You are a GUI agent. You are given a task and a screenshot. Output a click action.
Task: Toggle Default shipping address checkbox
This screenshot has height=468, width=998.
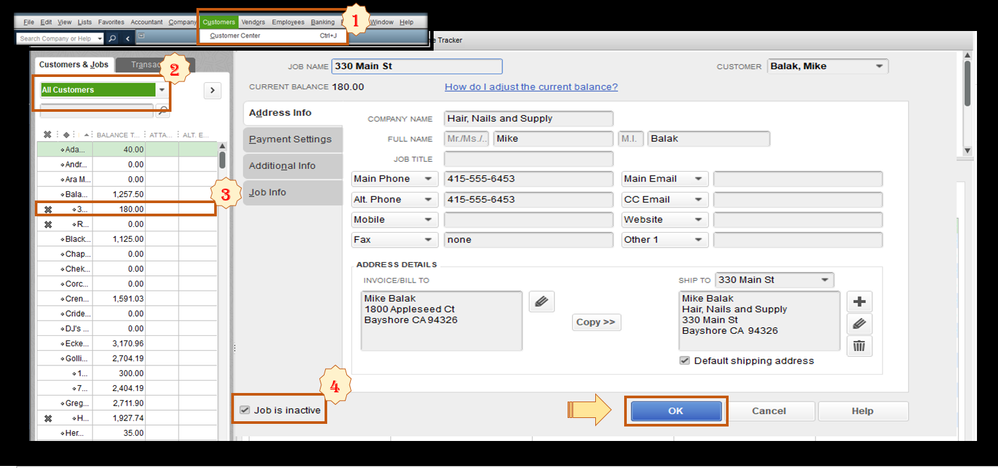[685, 360]
